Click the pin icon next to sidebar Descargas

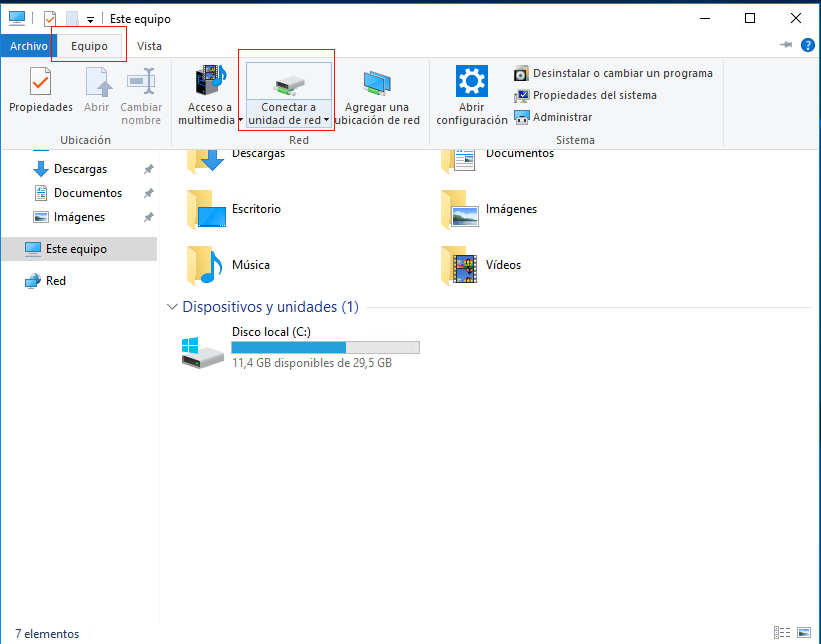pyautogui.click(x=149, y=169)
